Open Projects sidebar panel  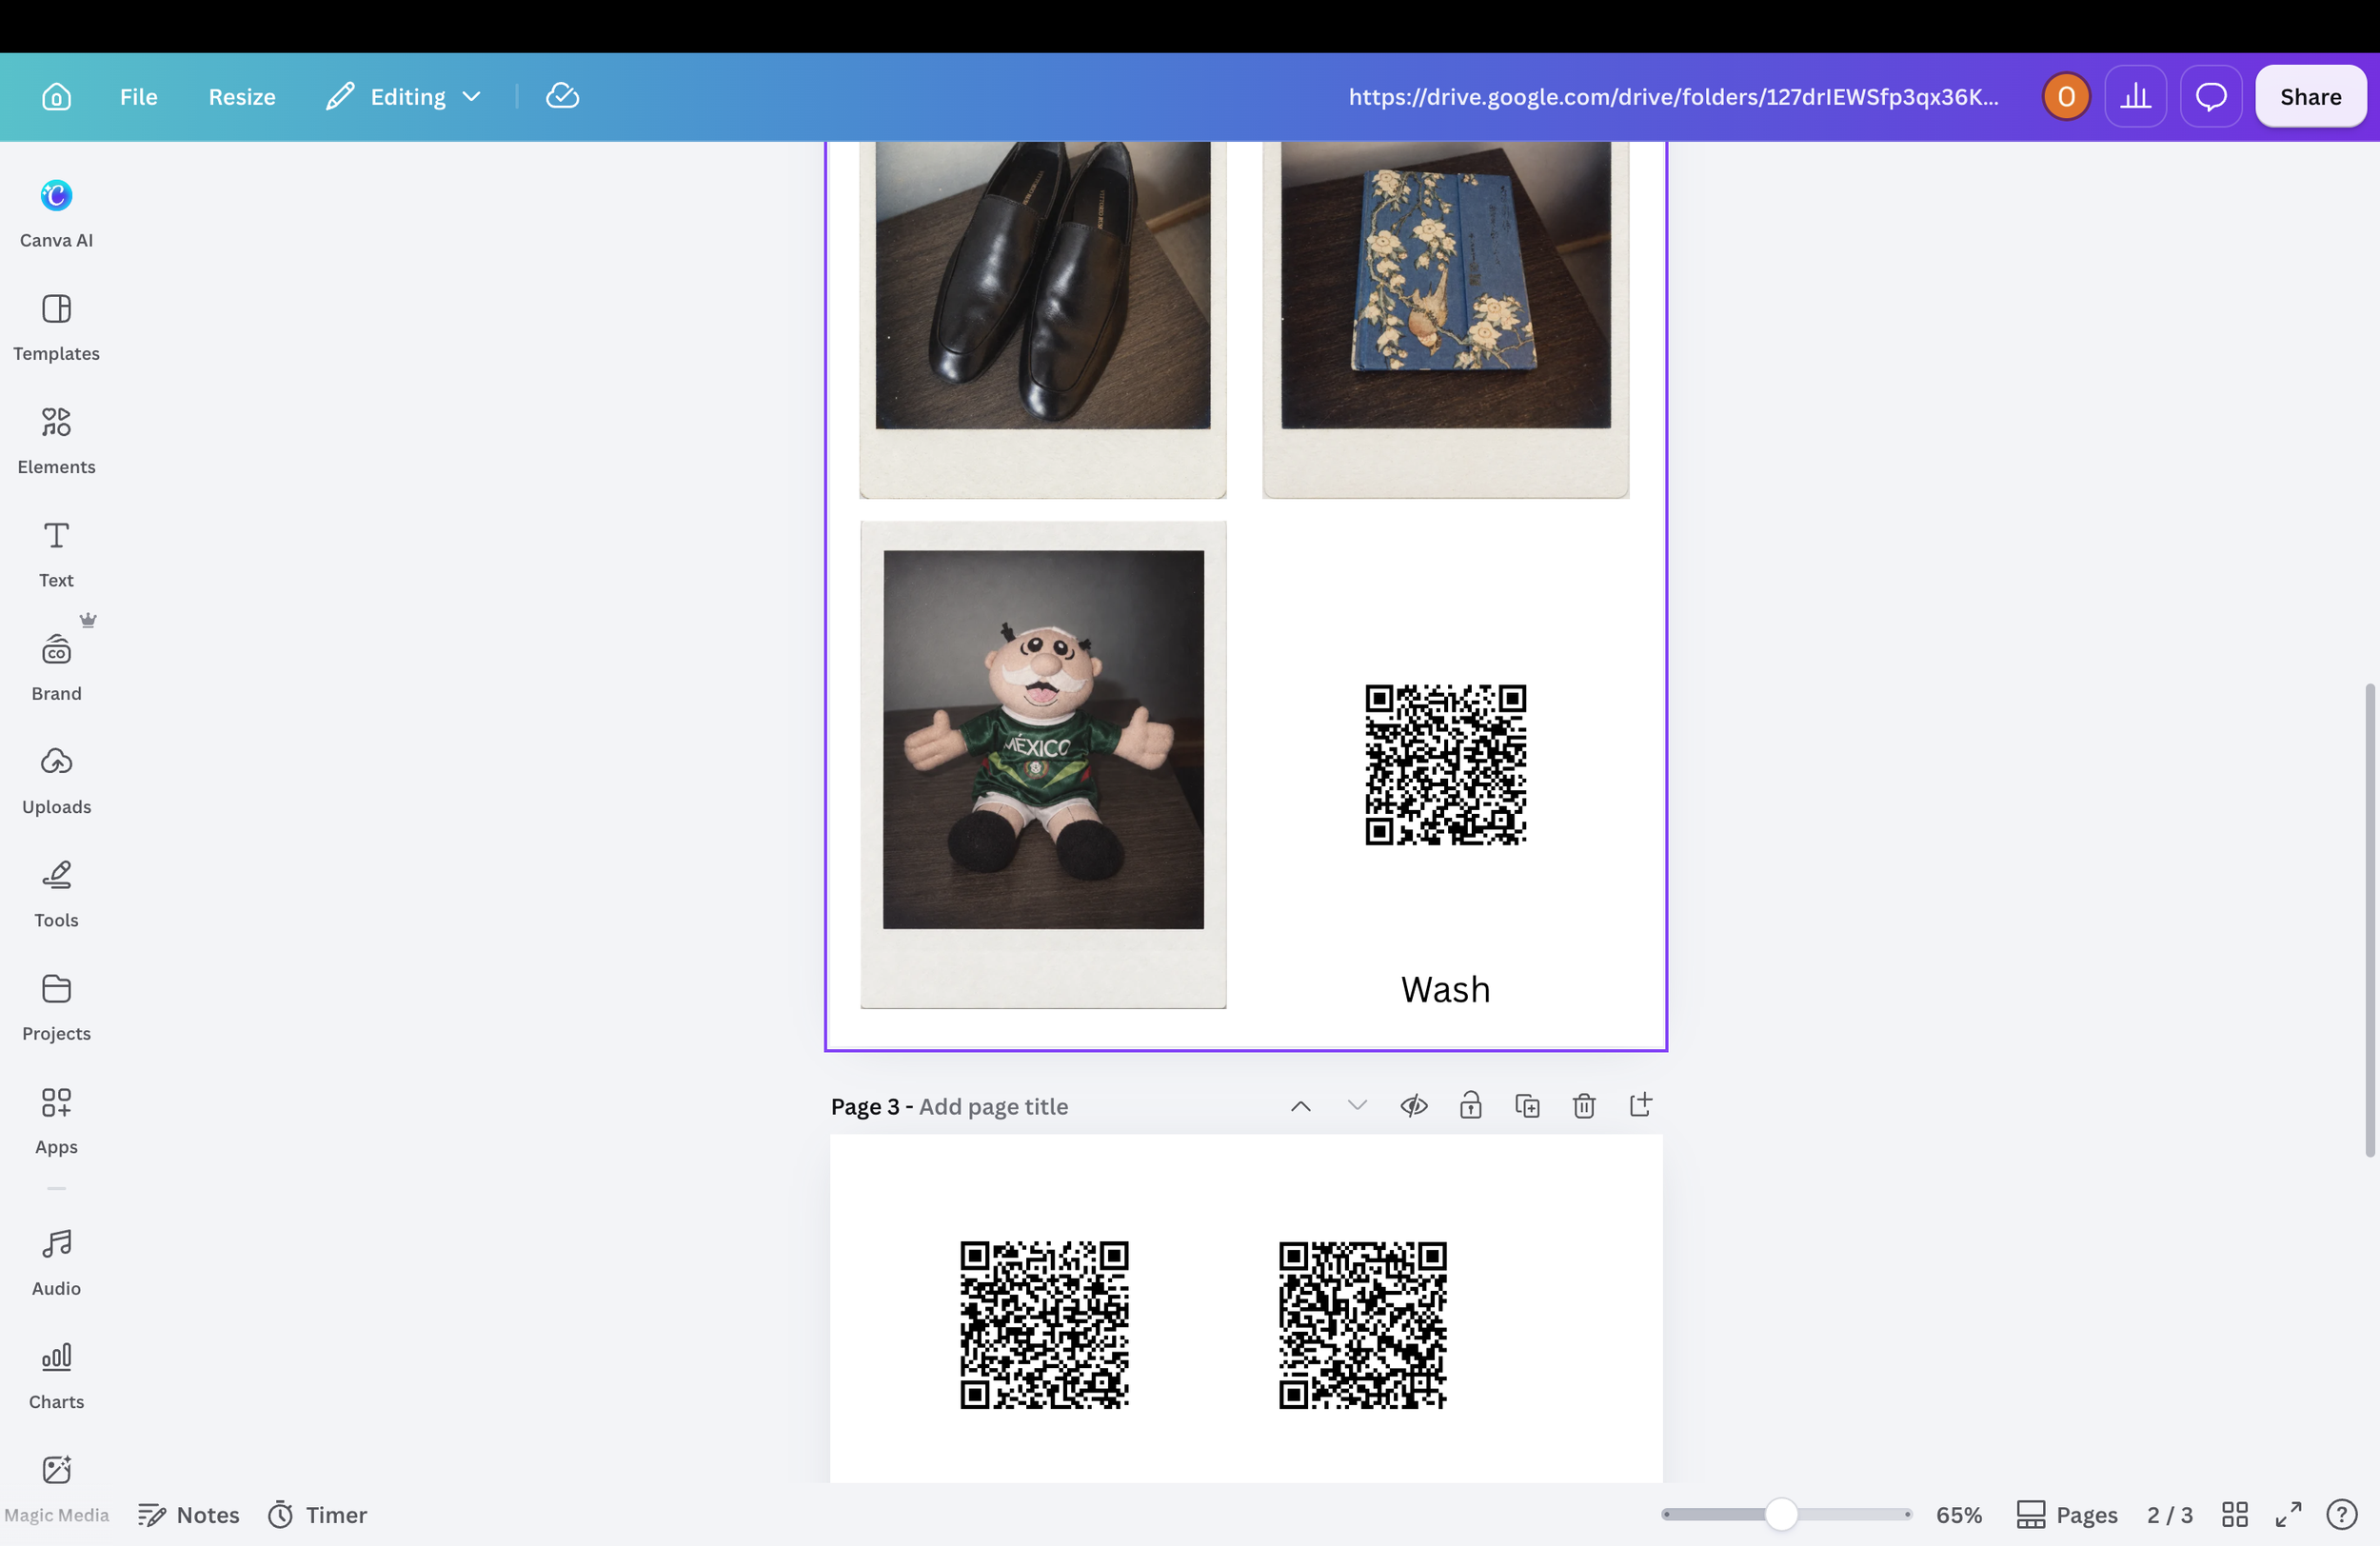click(x=56, y=1007)
